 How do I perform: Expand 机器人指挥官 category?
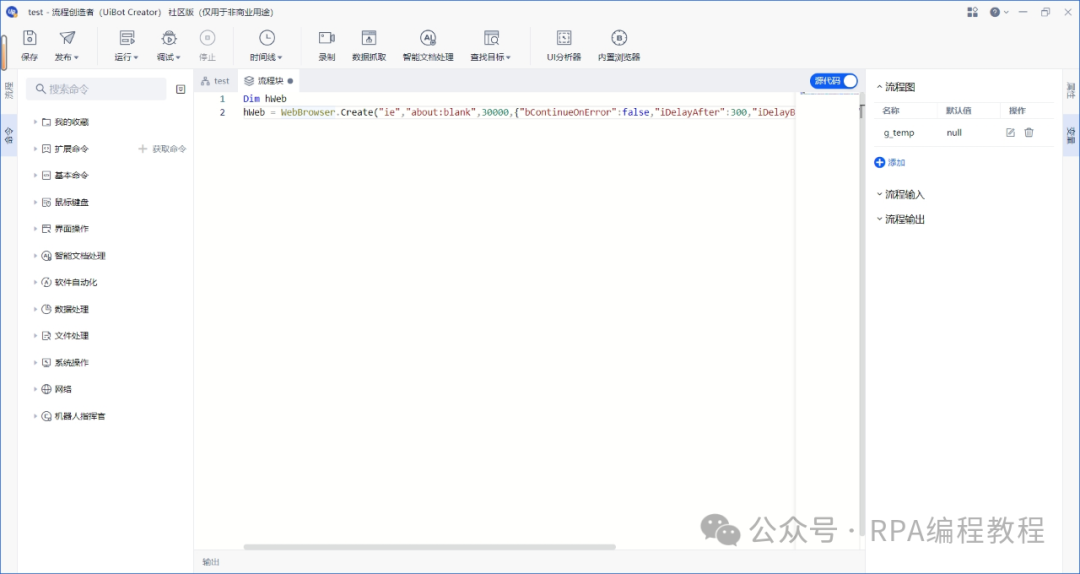pos(35,416)
